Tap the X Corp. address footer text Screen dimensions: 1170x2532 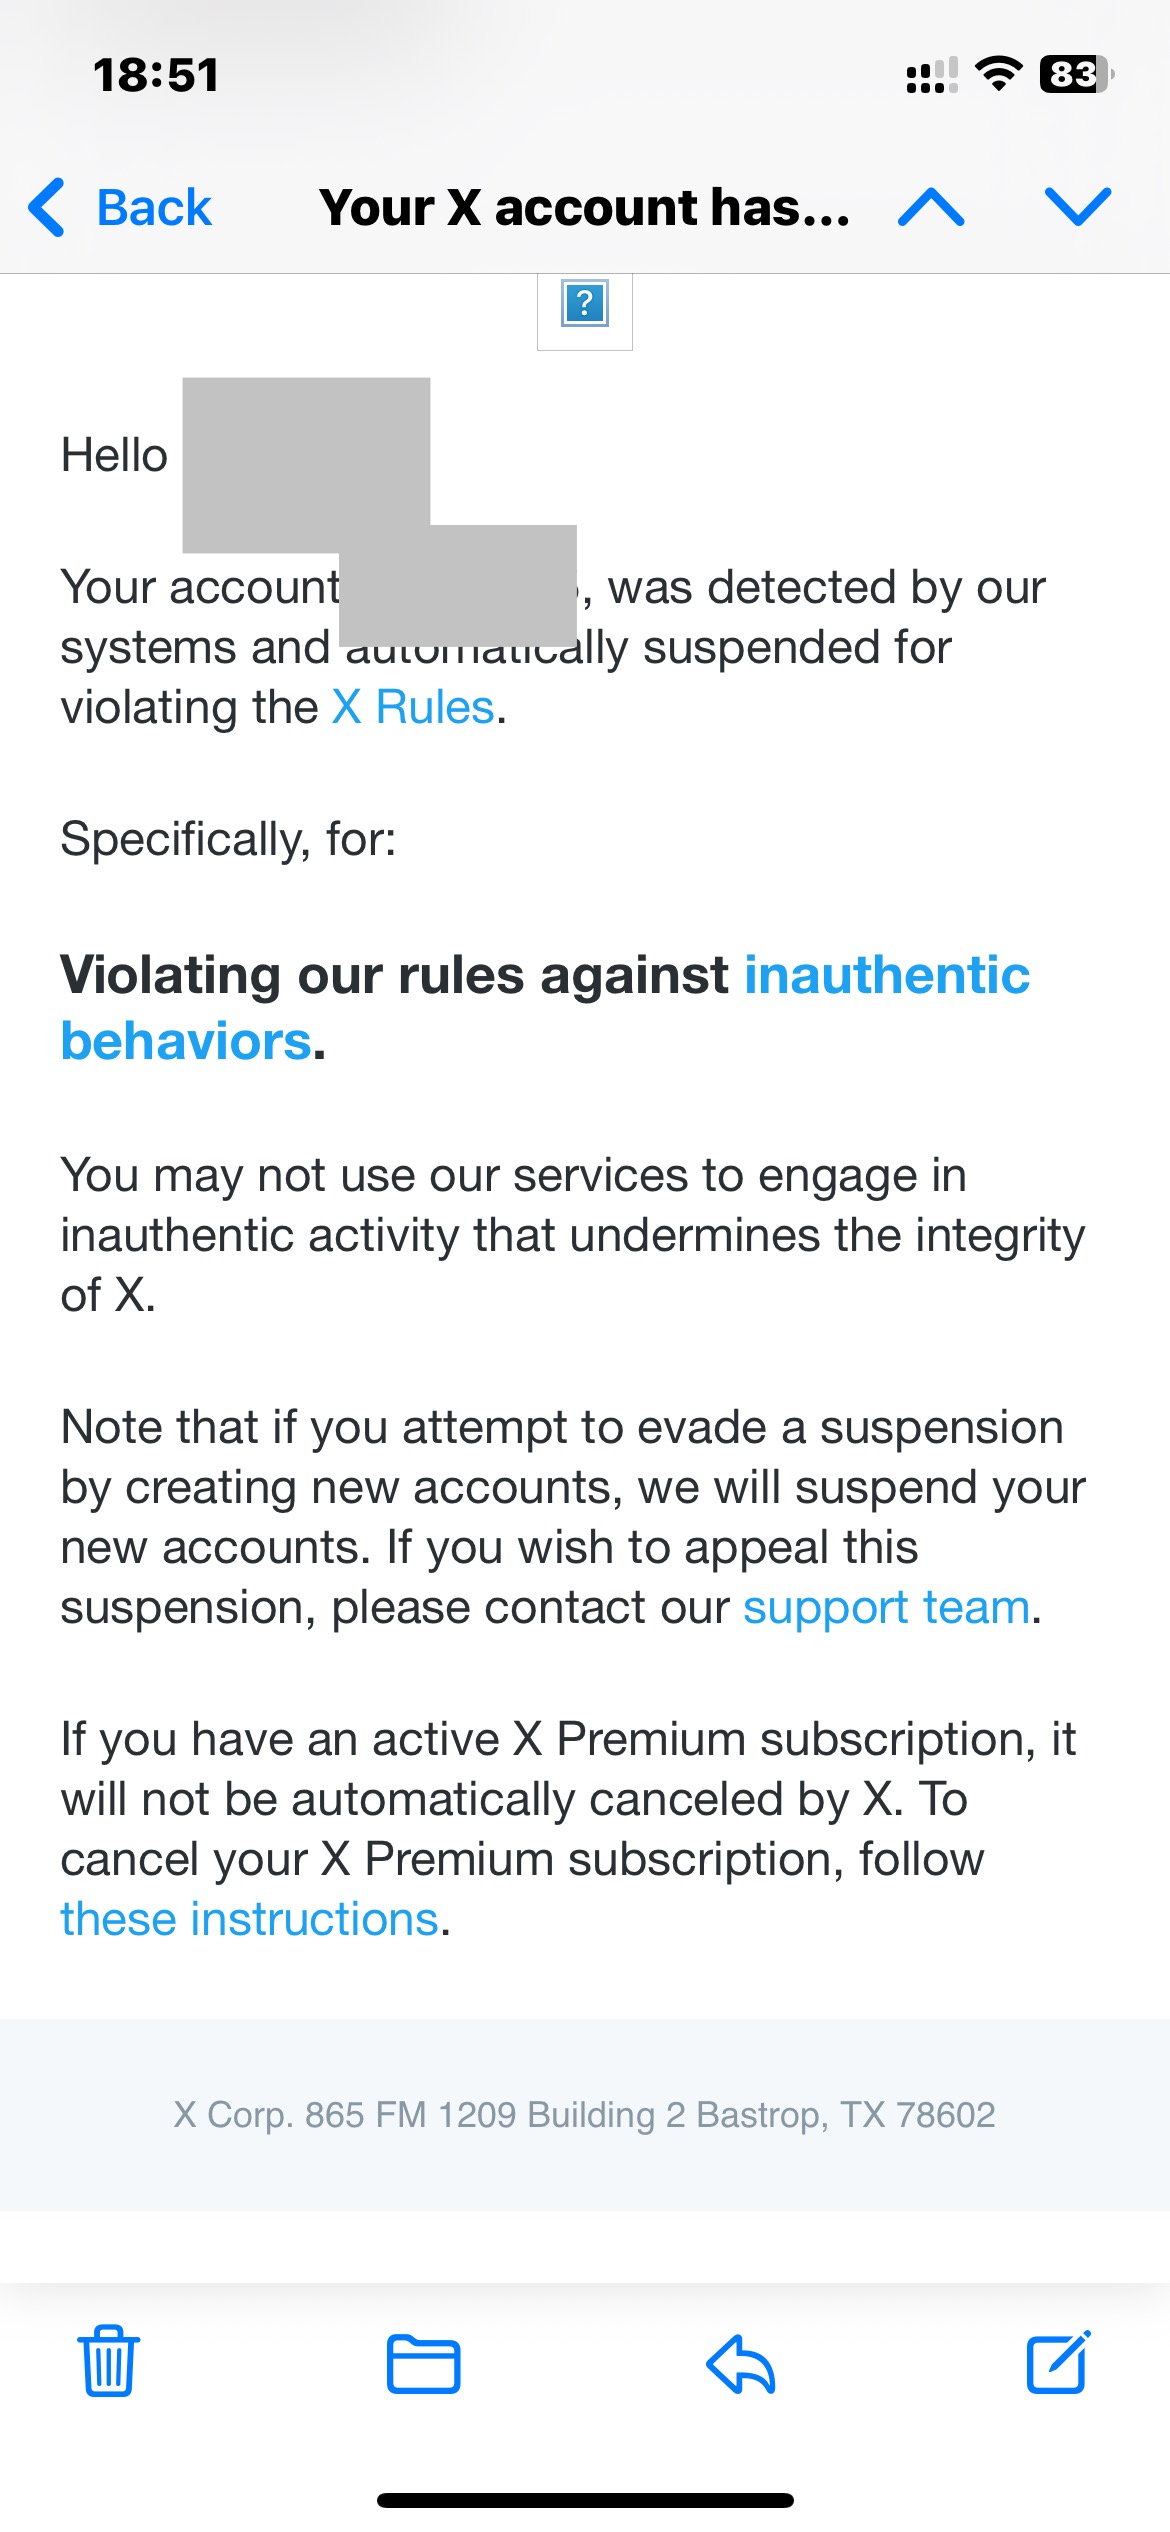pyautogui.click(x=585, y=2115)
